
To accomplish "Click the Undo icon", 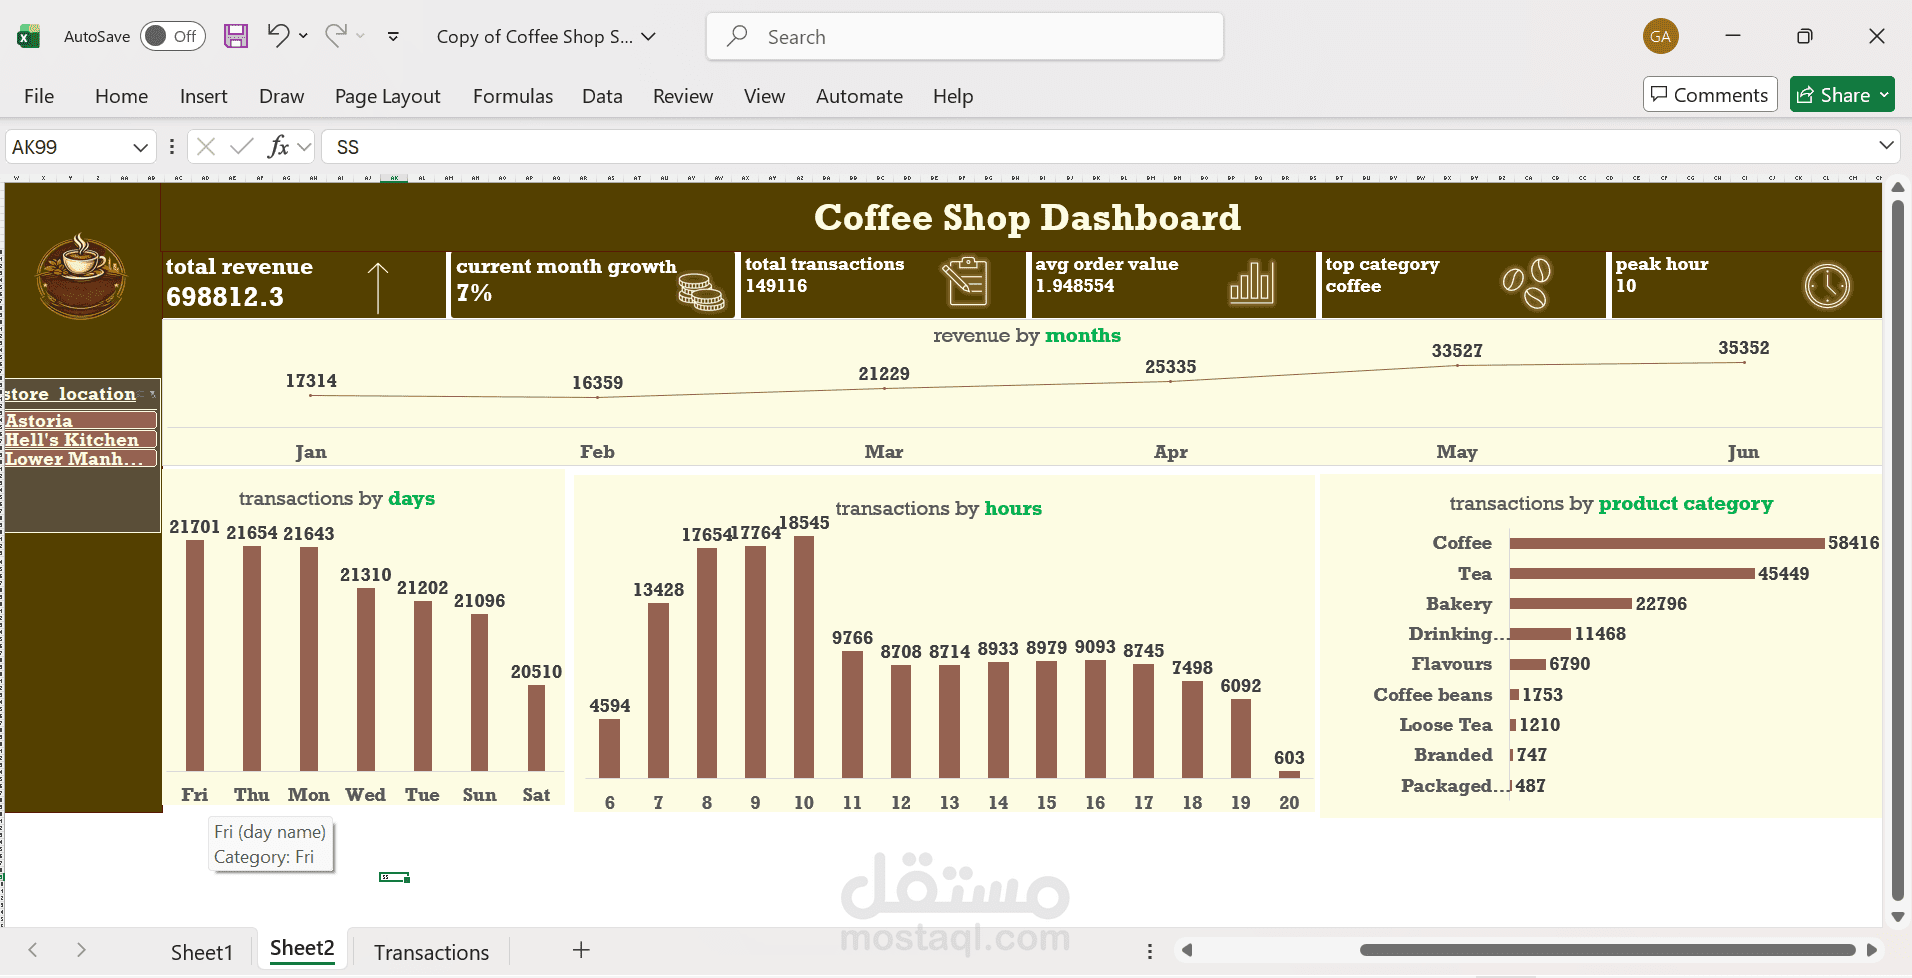I will tap(276, 36).
